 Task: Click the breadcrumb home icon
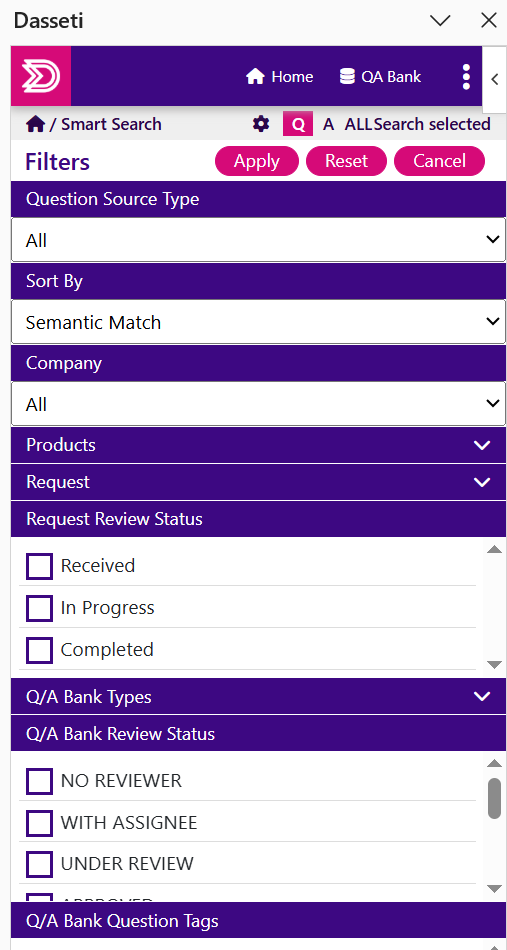click(x=35, y=124)
